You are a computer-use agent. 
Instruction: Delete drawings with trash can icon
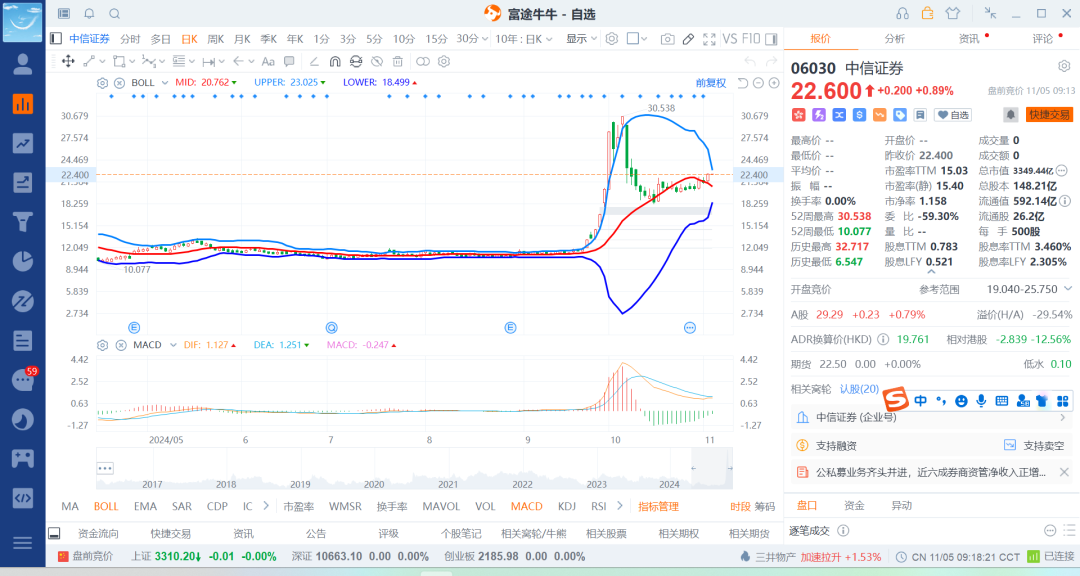pos(397,61)
